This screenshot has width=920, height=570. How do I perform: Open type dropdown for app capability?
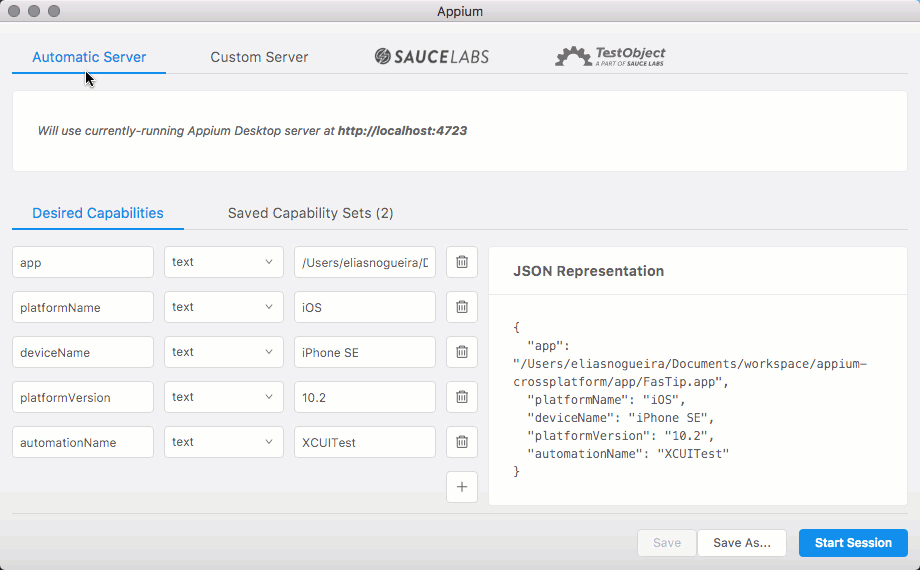(224, 262)
